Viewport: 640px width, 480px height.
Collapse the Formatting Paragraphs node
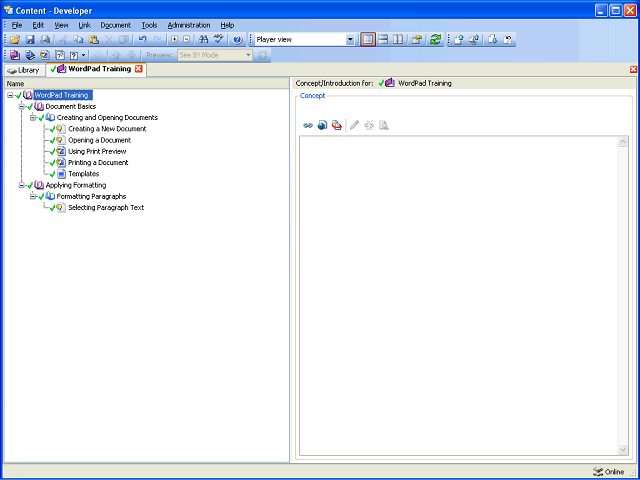(x=33, y=196)
